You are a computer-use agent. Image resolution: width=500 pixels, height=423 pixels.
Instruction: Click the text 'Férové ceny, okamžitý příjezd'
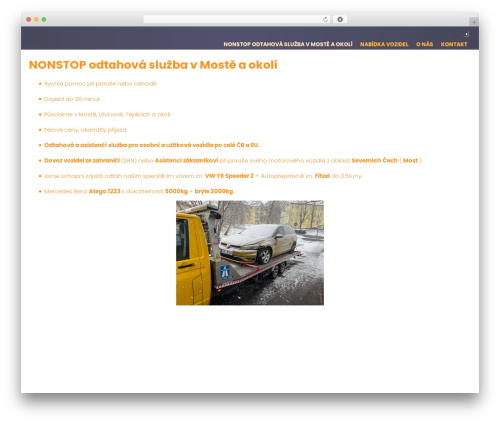click(85, 130)
